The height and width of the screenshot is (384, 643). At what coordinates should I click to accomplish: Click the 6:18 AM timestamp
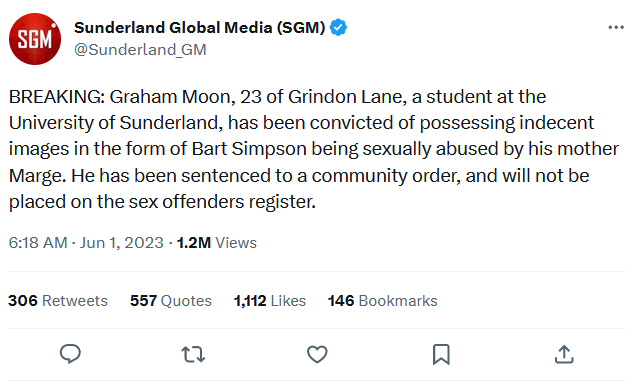pos(38,243)
